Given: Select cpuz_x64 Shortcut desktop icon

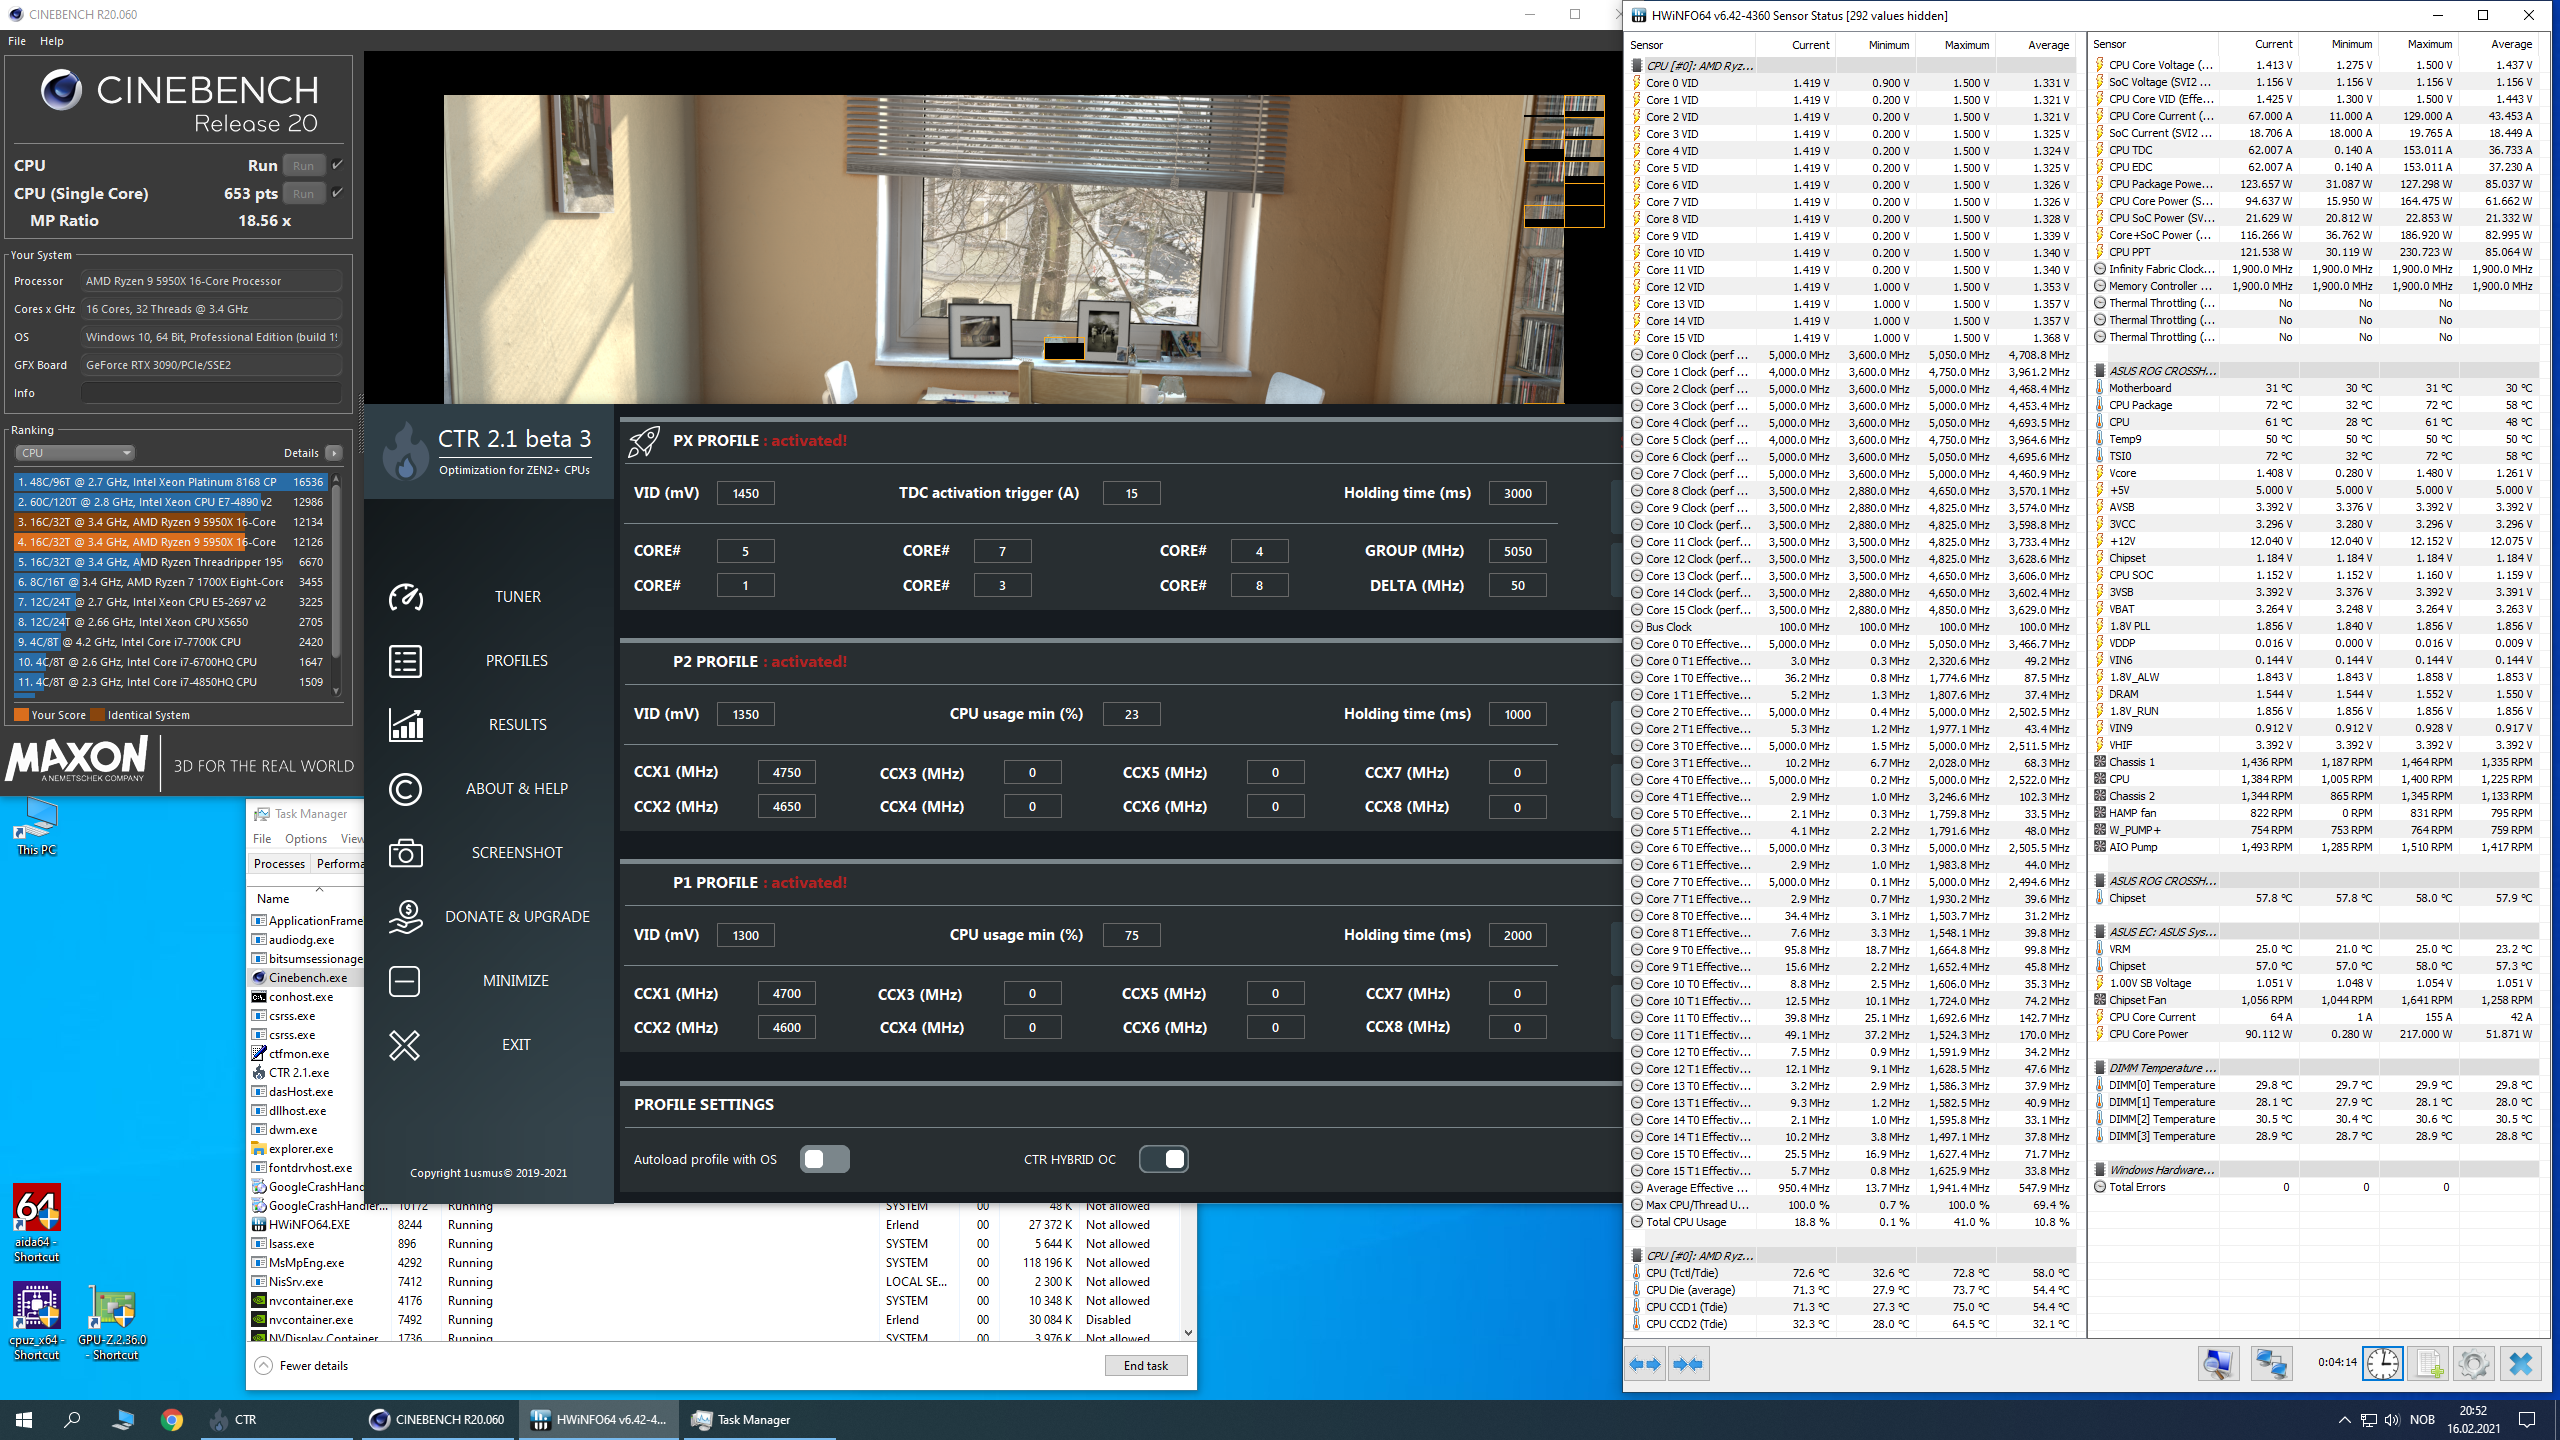Looking at the screenshot, I should click(x=36, y=1321).
